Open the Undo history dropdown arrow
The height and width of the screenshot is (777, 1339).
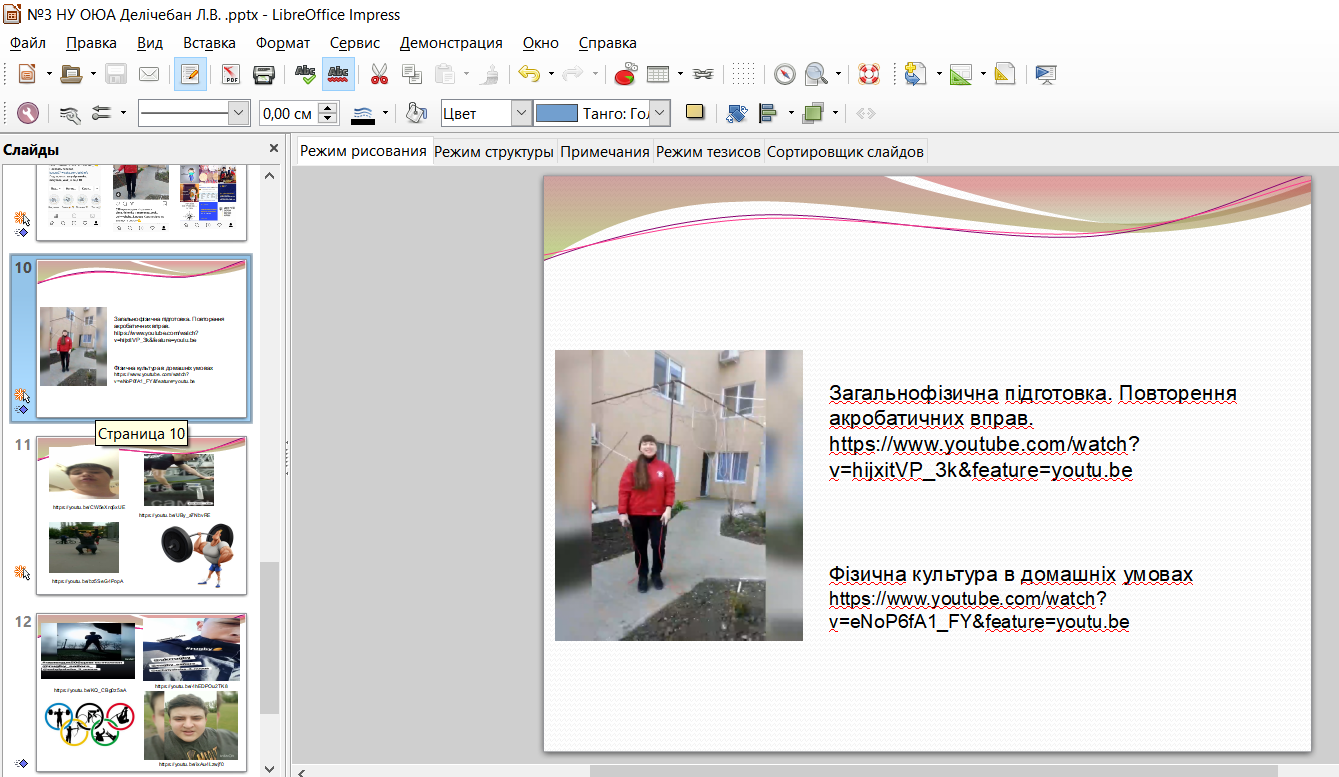click(x=550, y=74)
